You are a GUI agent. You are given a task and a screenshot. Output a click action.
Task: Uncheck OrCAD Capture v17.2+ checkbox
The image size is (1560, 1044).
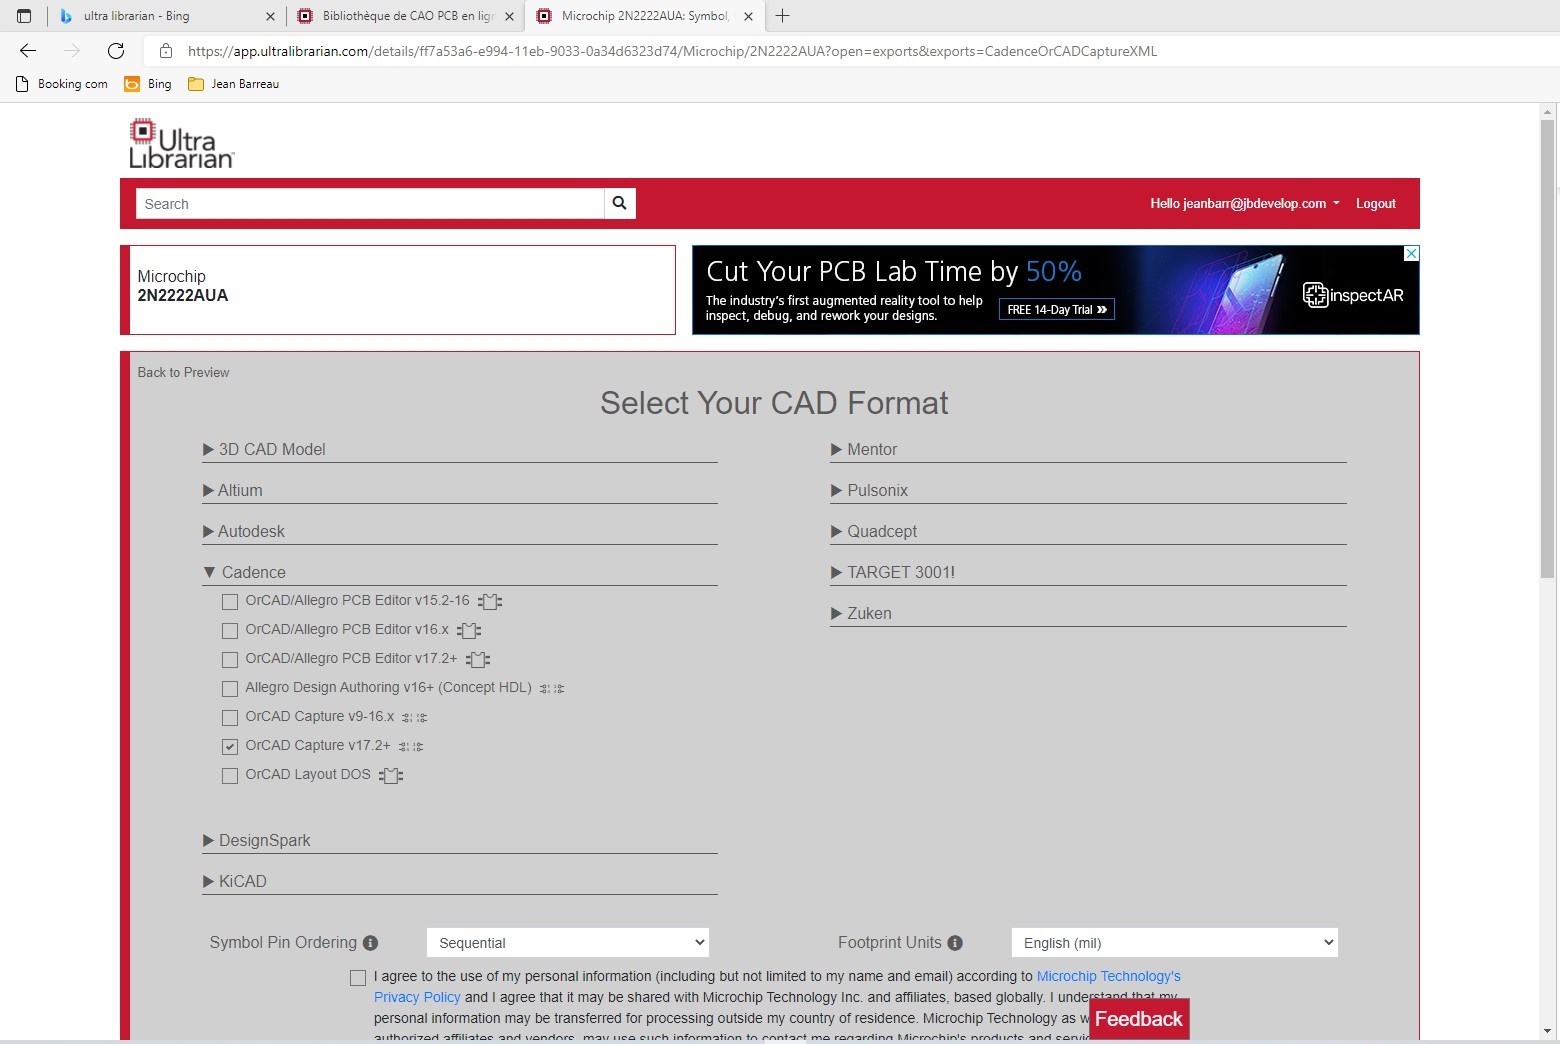(230, 747)
